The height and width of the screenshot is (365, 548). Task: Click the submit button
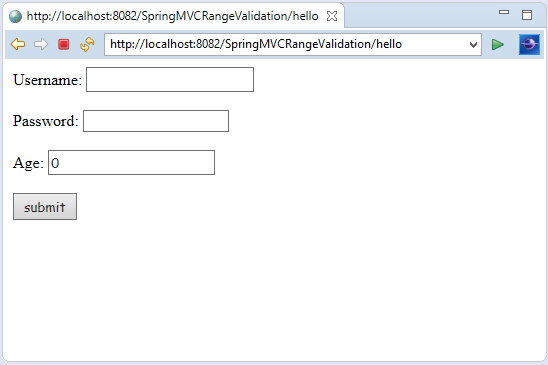45,207
